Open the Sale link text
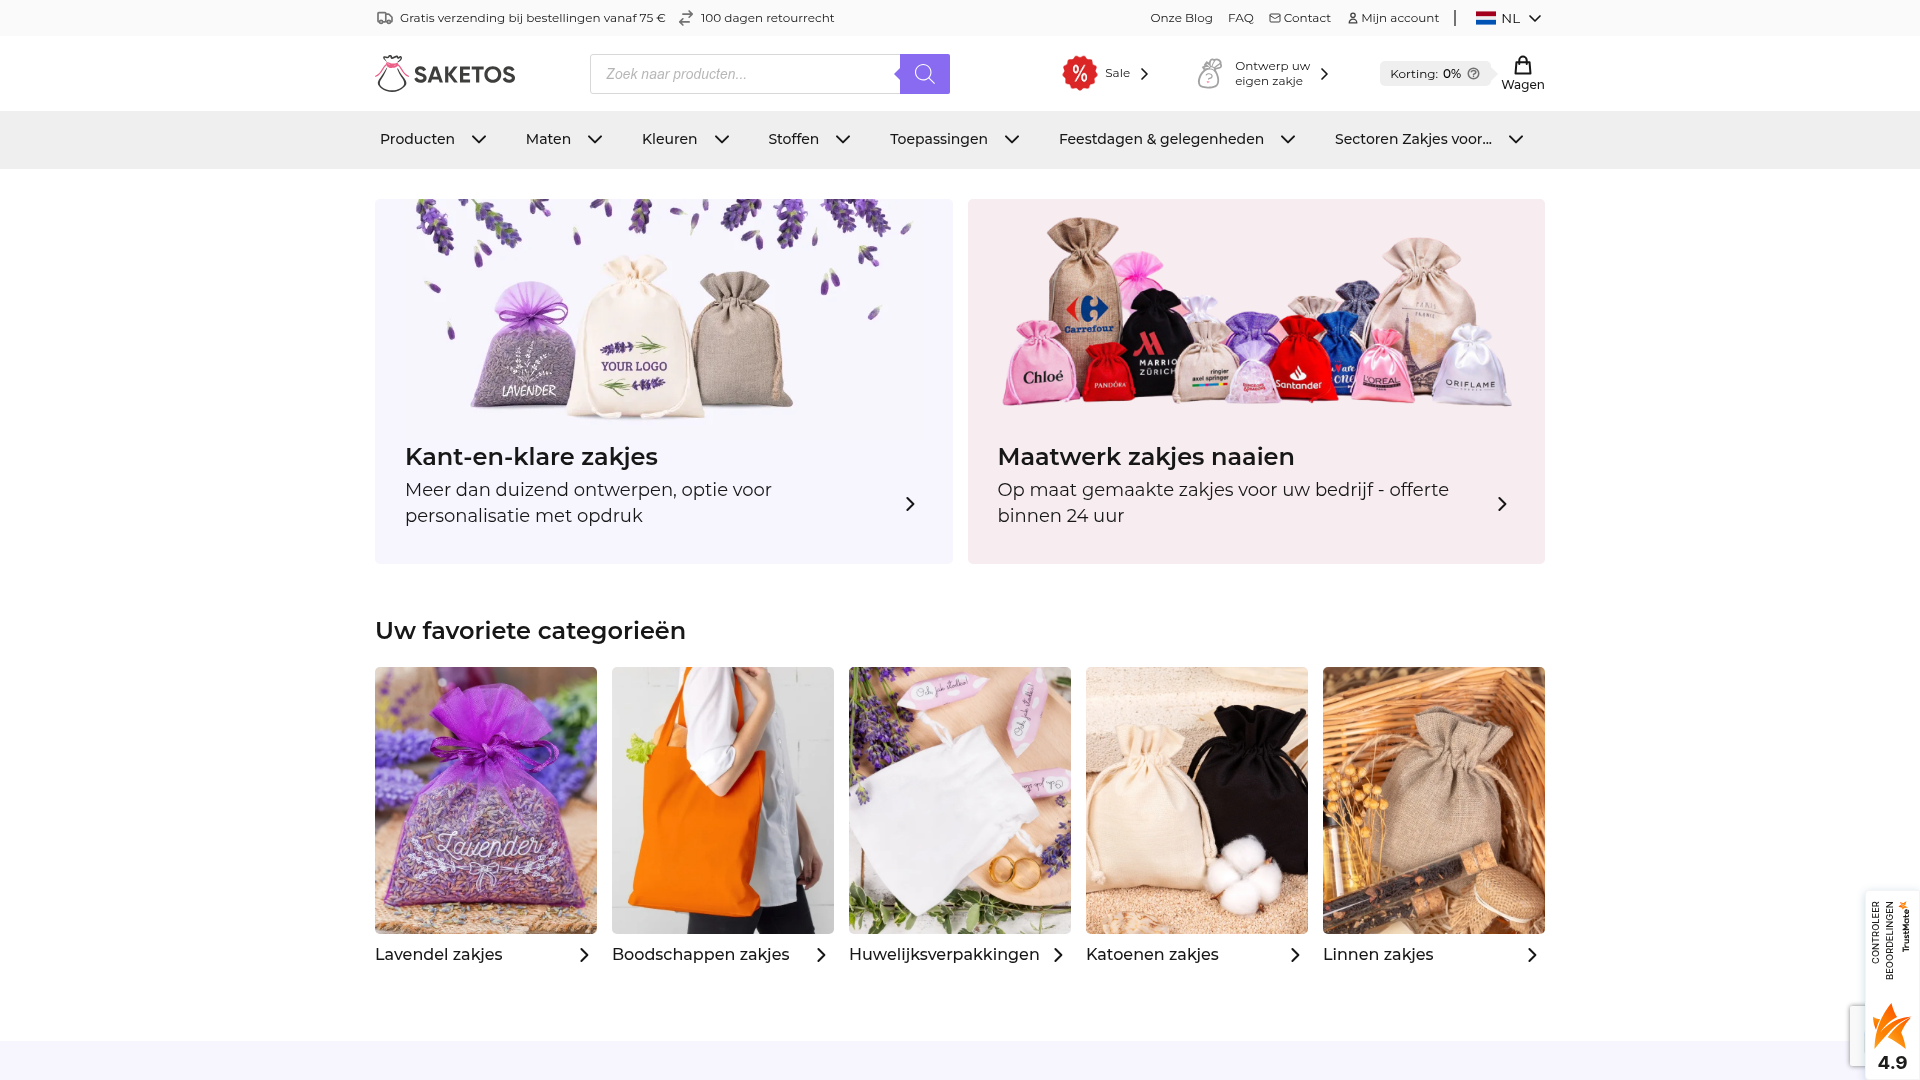1920x1080 pixels. 1117,73
